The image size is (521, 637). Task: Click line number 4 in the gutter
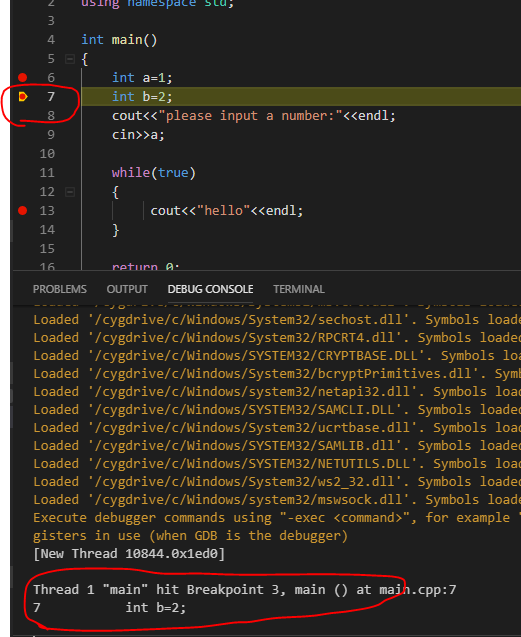51,40
